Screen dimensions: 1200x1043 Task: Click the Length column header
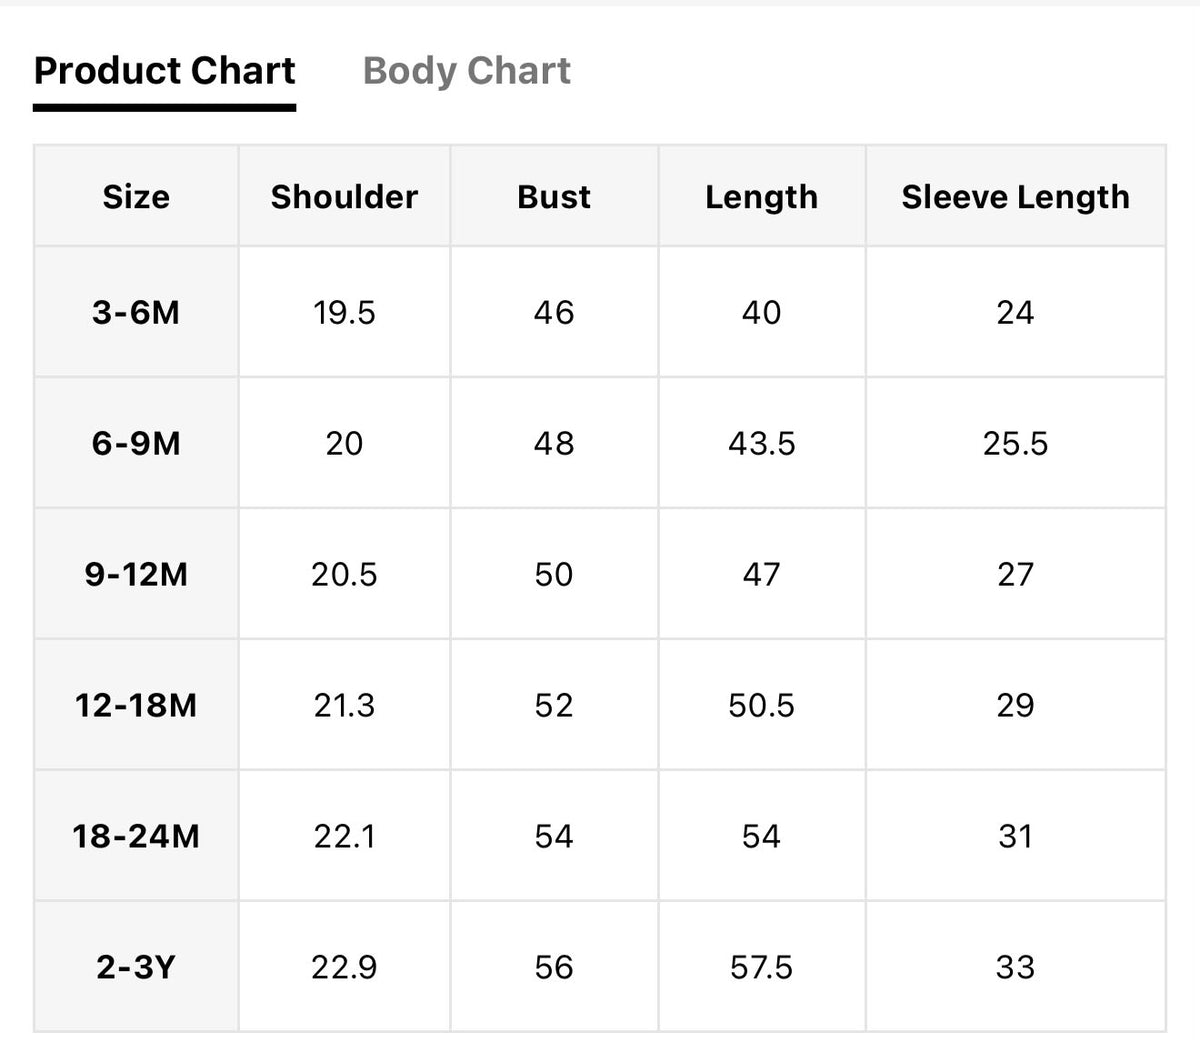point(761,196)
